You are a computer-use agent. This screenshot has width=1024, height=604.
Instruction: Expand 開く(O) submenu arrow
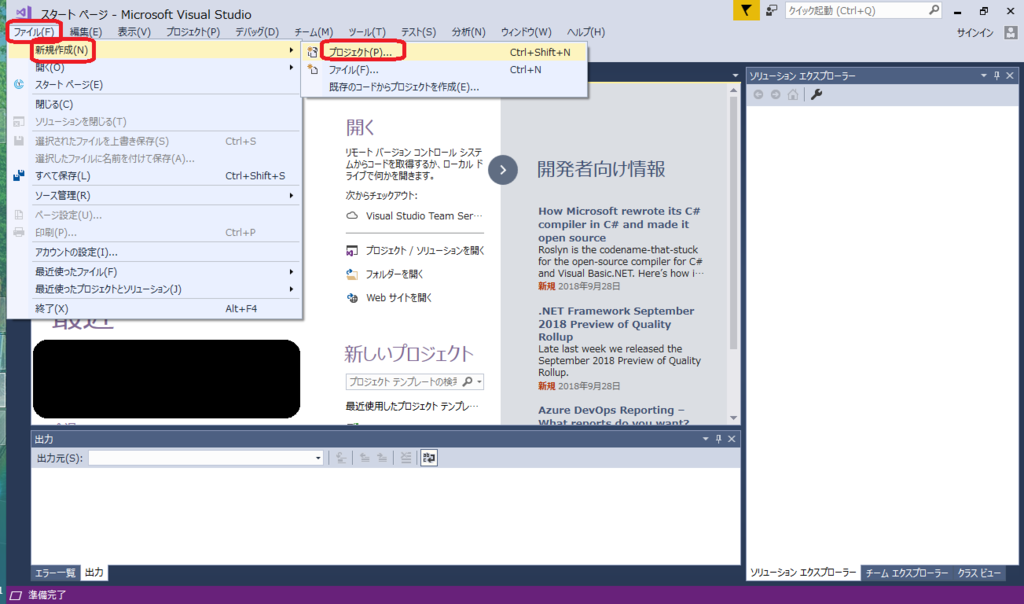(x=291, y=67)
